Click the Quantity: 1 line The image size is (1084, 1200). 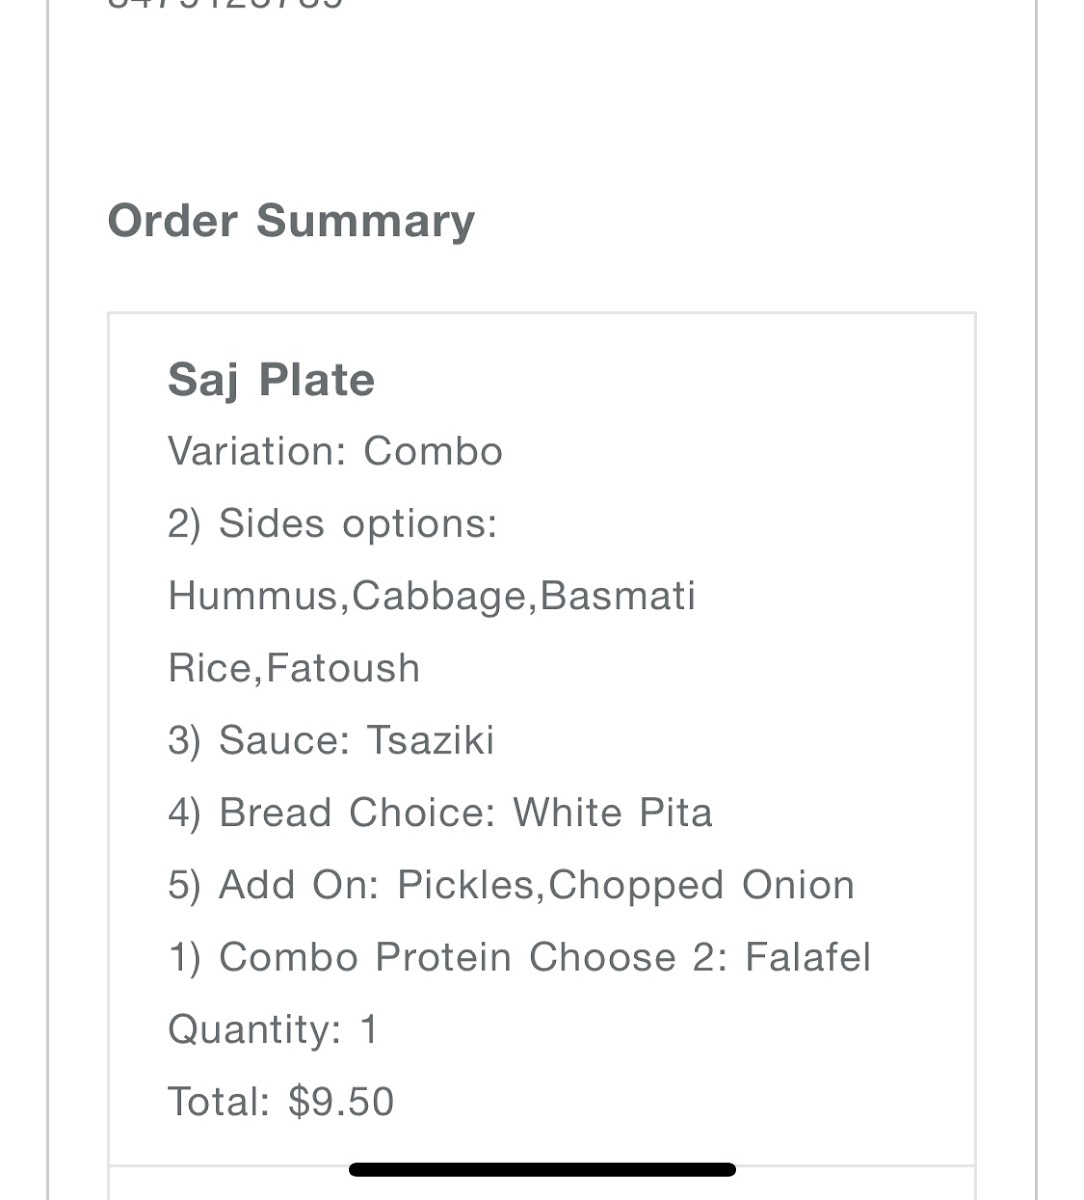point(272,1029)
